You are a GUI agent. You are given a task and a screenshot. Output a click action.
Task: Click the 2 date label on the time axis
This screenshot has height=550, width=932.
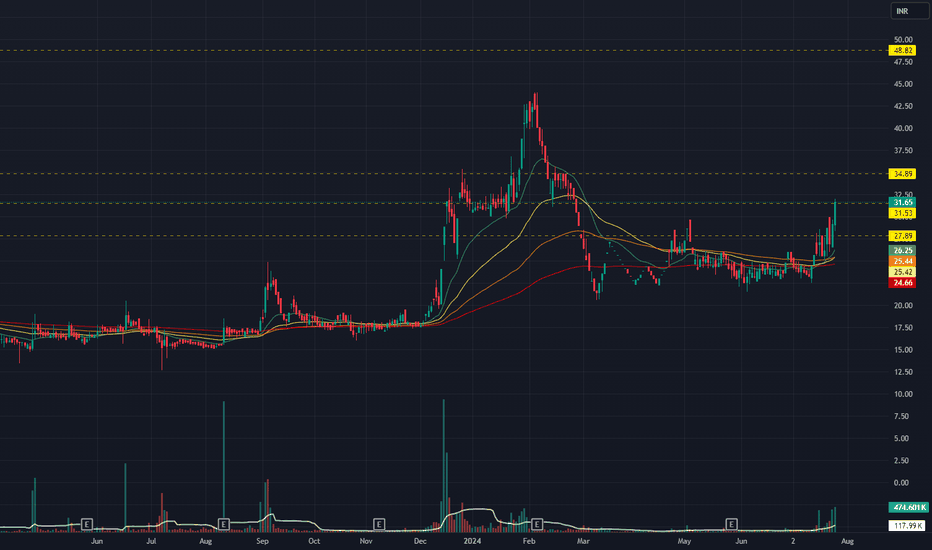click(x=793, y=542)
